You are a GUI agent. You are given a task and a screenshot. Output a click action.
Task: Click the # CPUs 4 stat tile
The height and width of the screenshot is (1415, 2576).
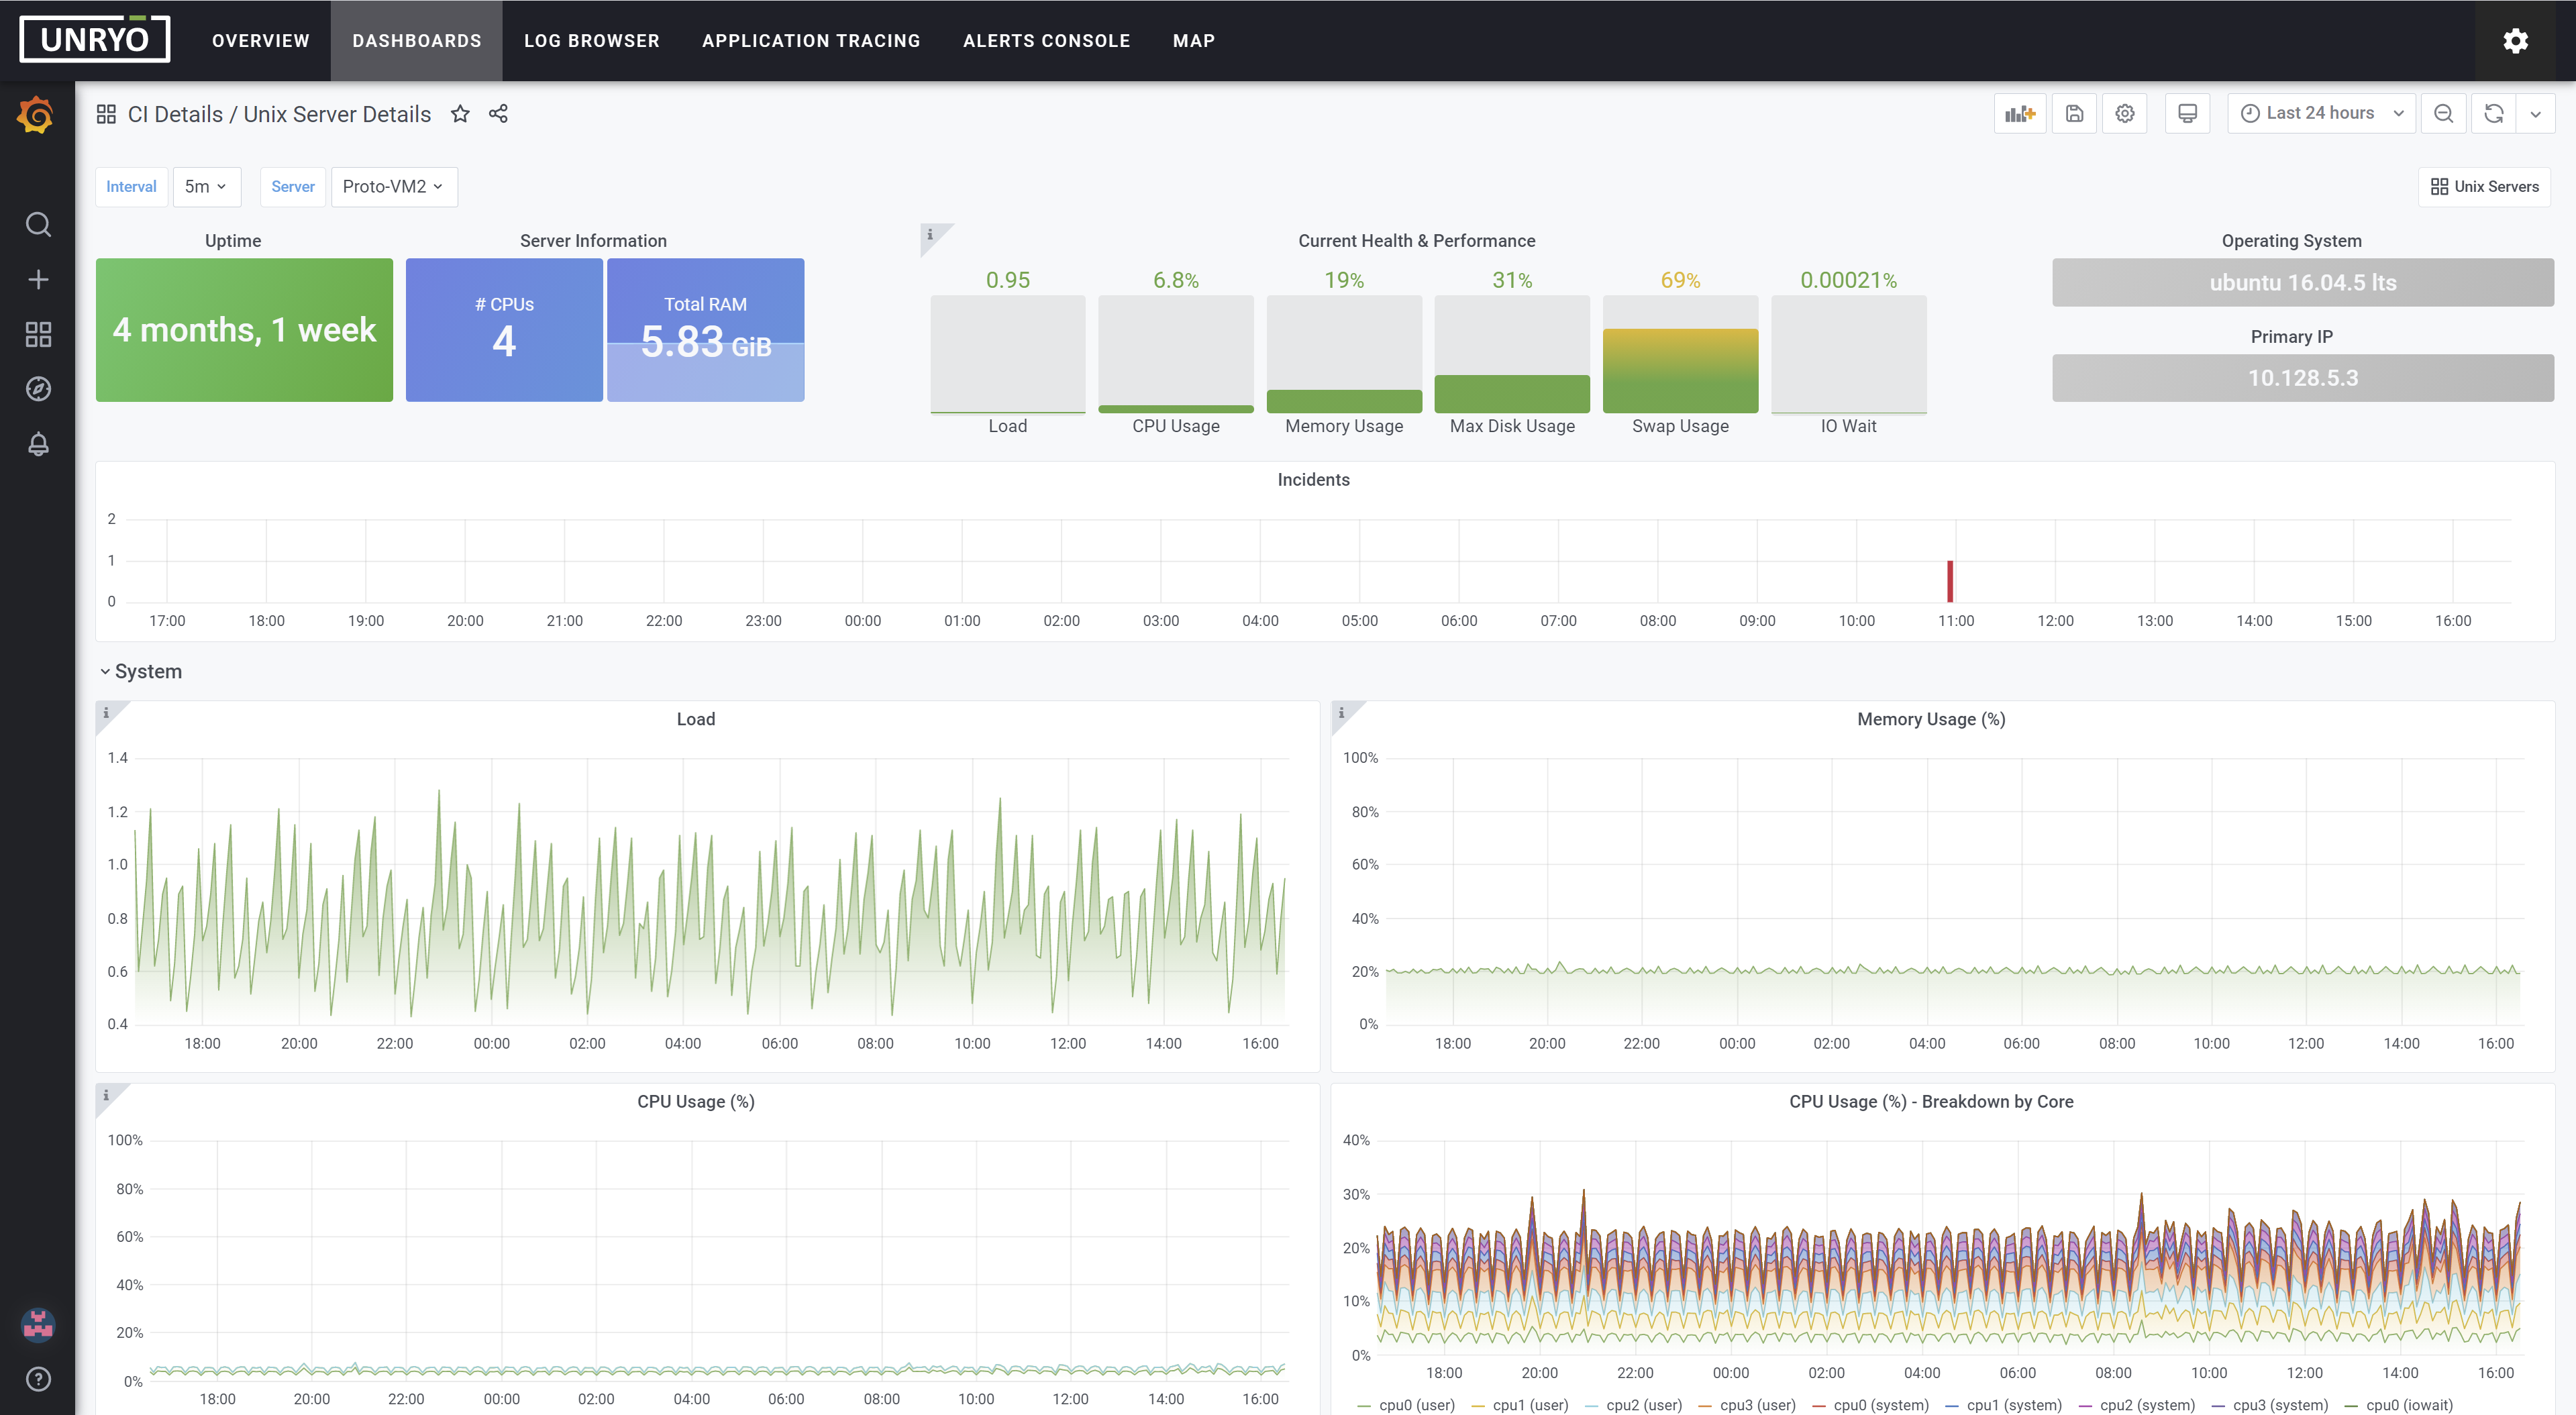point(504,330)
